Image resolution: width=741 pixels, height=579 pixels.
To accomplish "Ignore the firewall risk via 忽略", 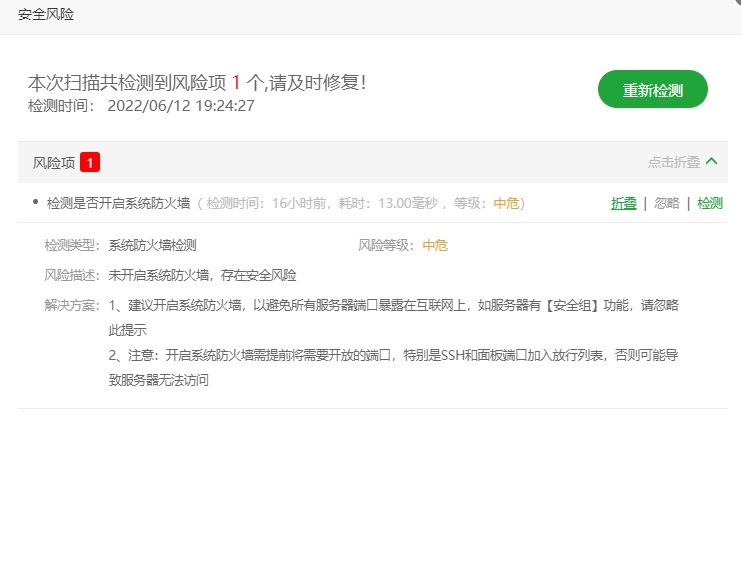I will (x=667, y=203).
